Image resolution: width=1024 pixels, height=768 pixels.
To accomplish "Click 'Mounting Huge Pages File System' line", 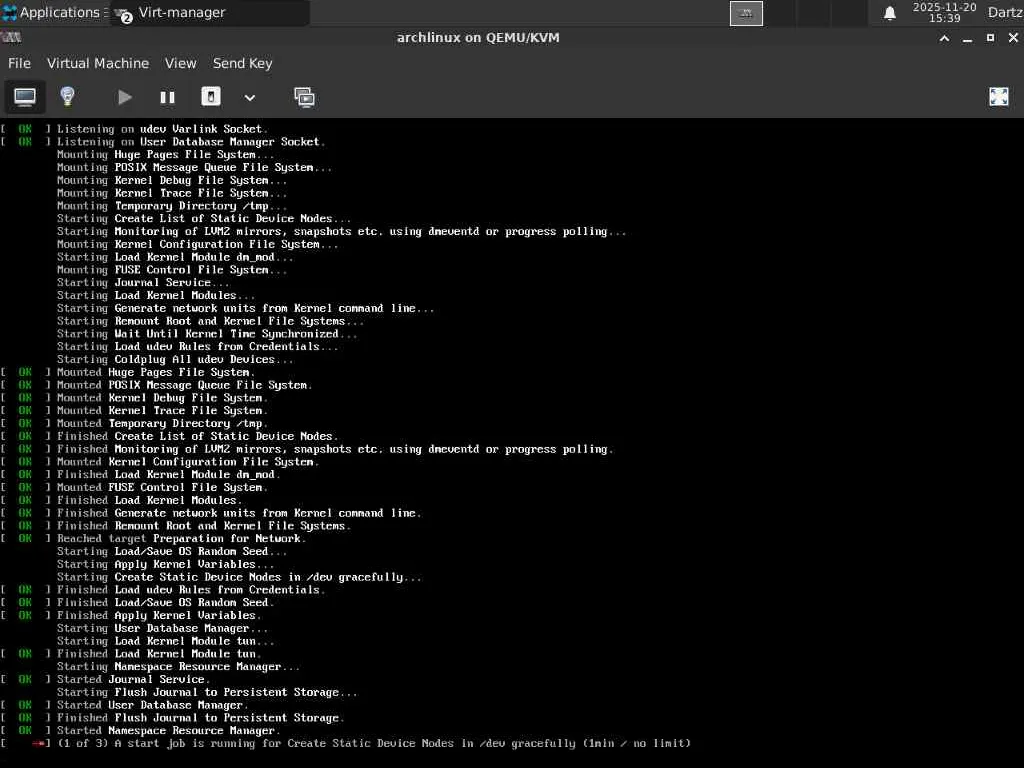I will tap(165, 155).
